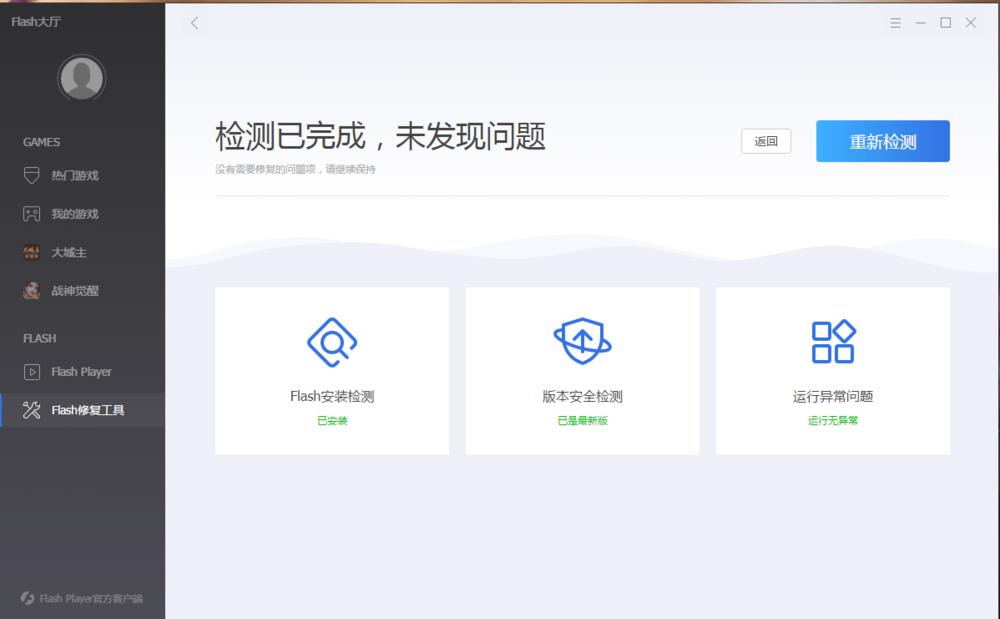Click the 返回 button
This screenshot has height=619, width=1000.
click(765, 141)
